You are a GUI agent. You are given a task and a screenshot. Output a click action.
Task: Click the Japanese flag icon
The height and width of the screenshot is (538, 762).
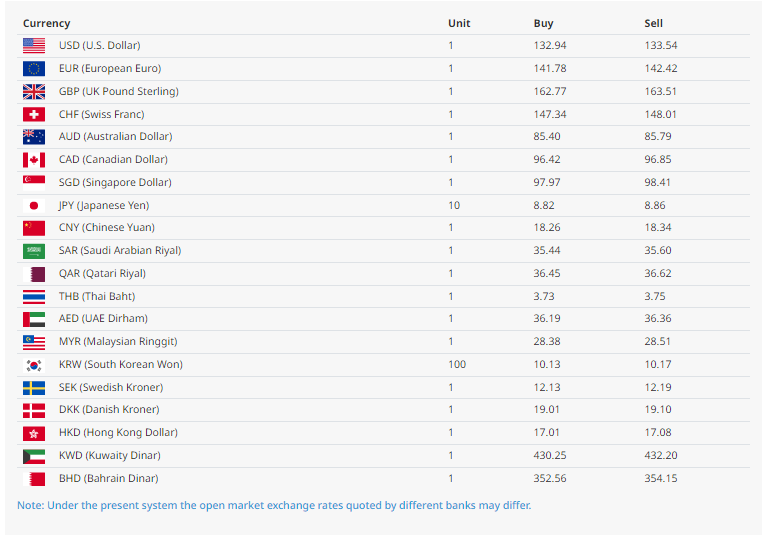click(34, 205)
